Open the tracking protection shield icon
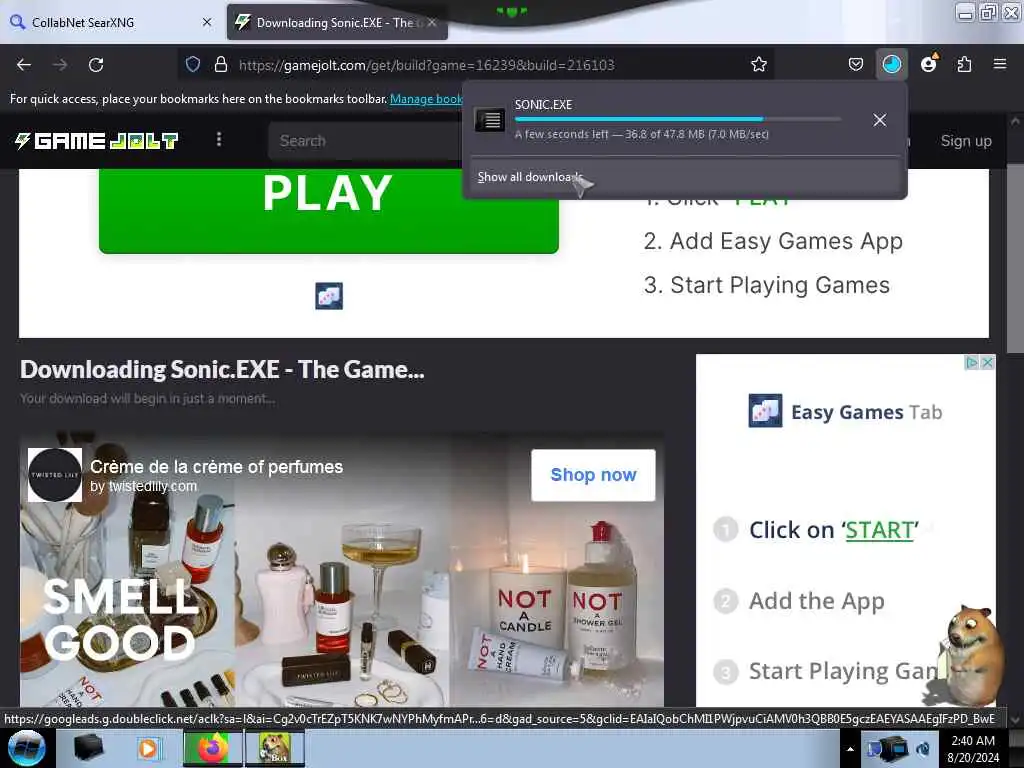 [x=193, y=64]
